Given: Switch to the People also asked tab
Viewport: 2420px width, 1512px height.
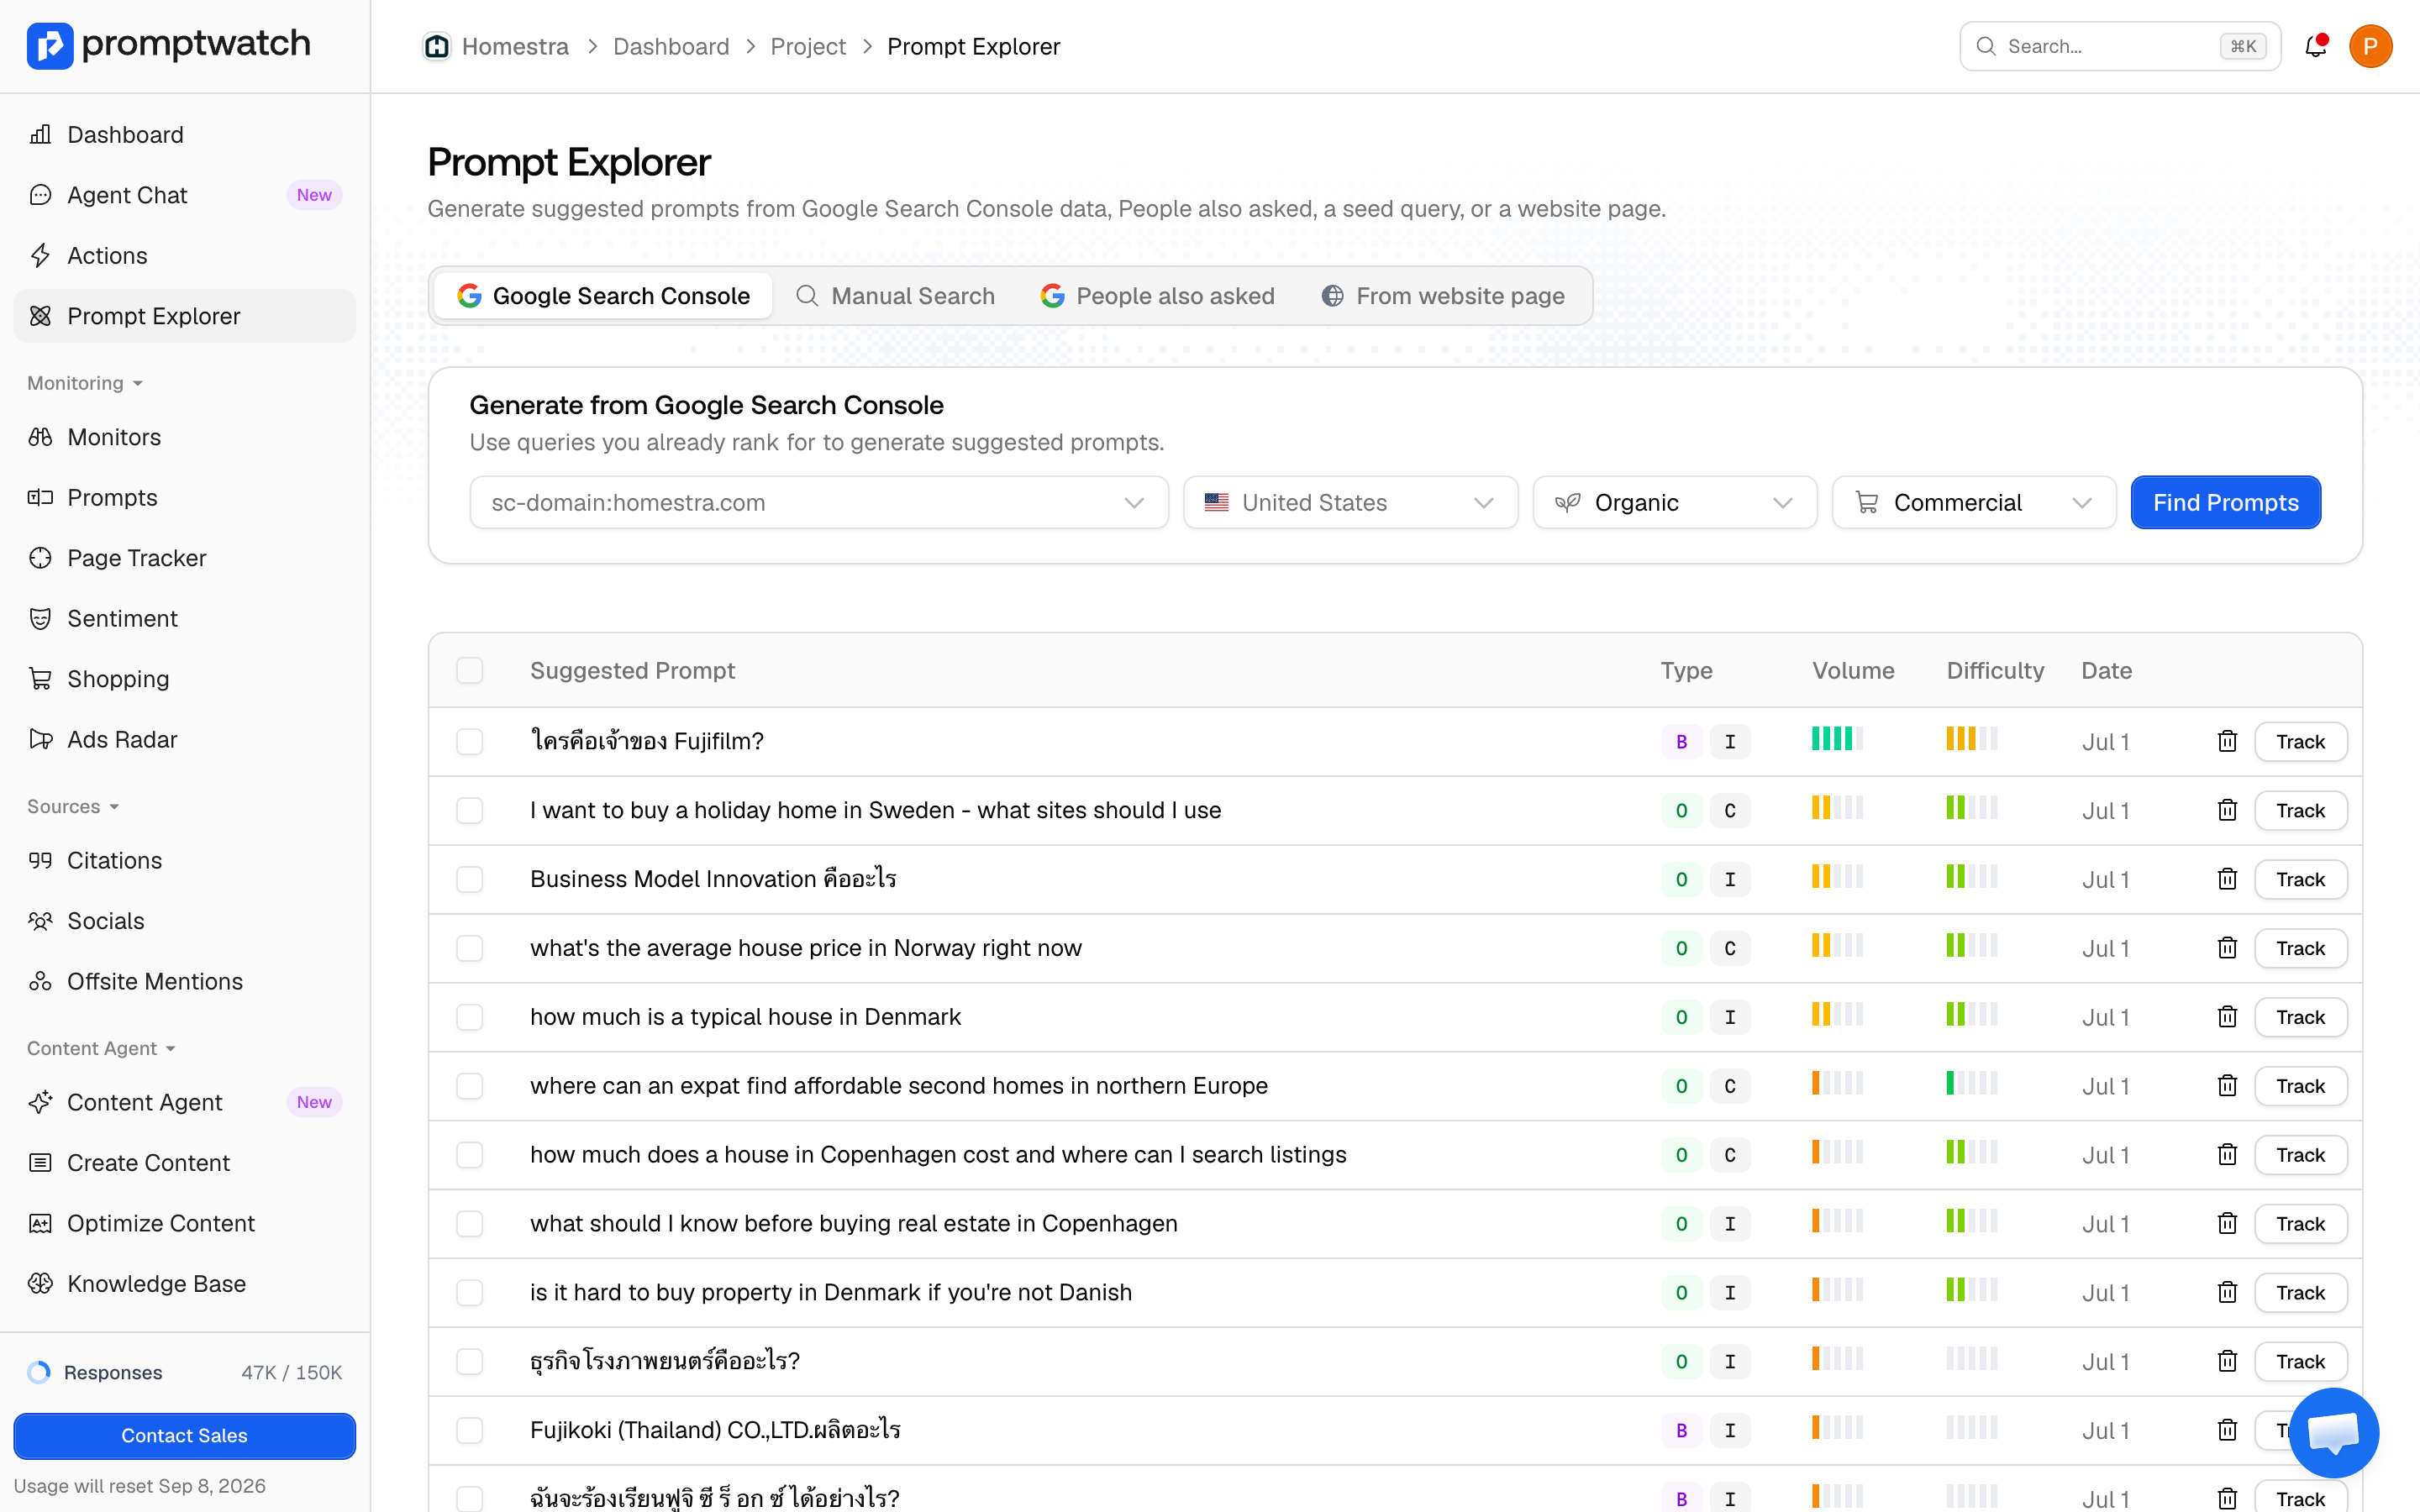Looking at the screenshot, I should click(1158, 296).
